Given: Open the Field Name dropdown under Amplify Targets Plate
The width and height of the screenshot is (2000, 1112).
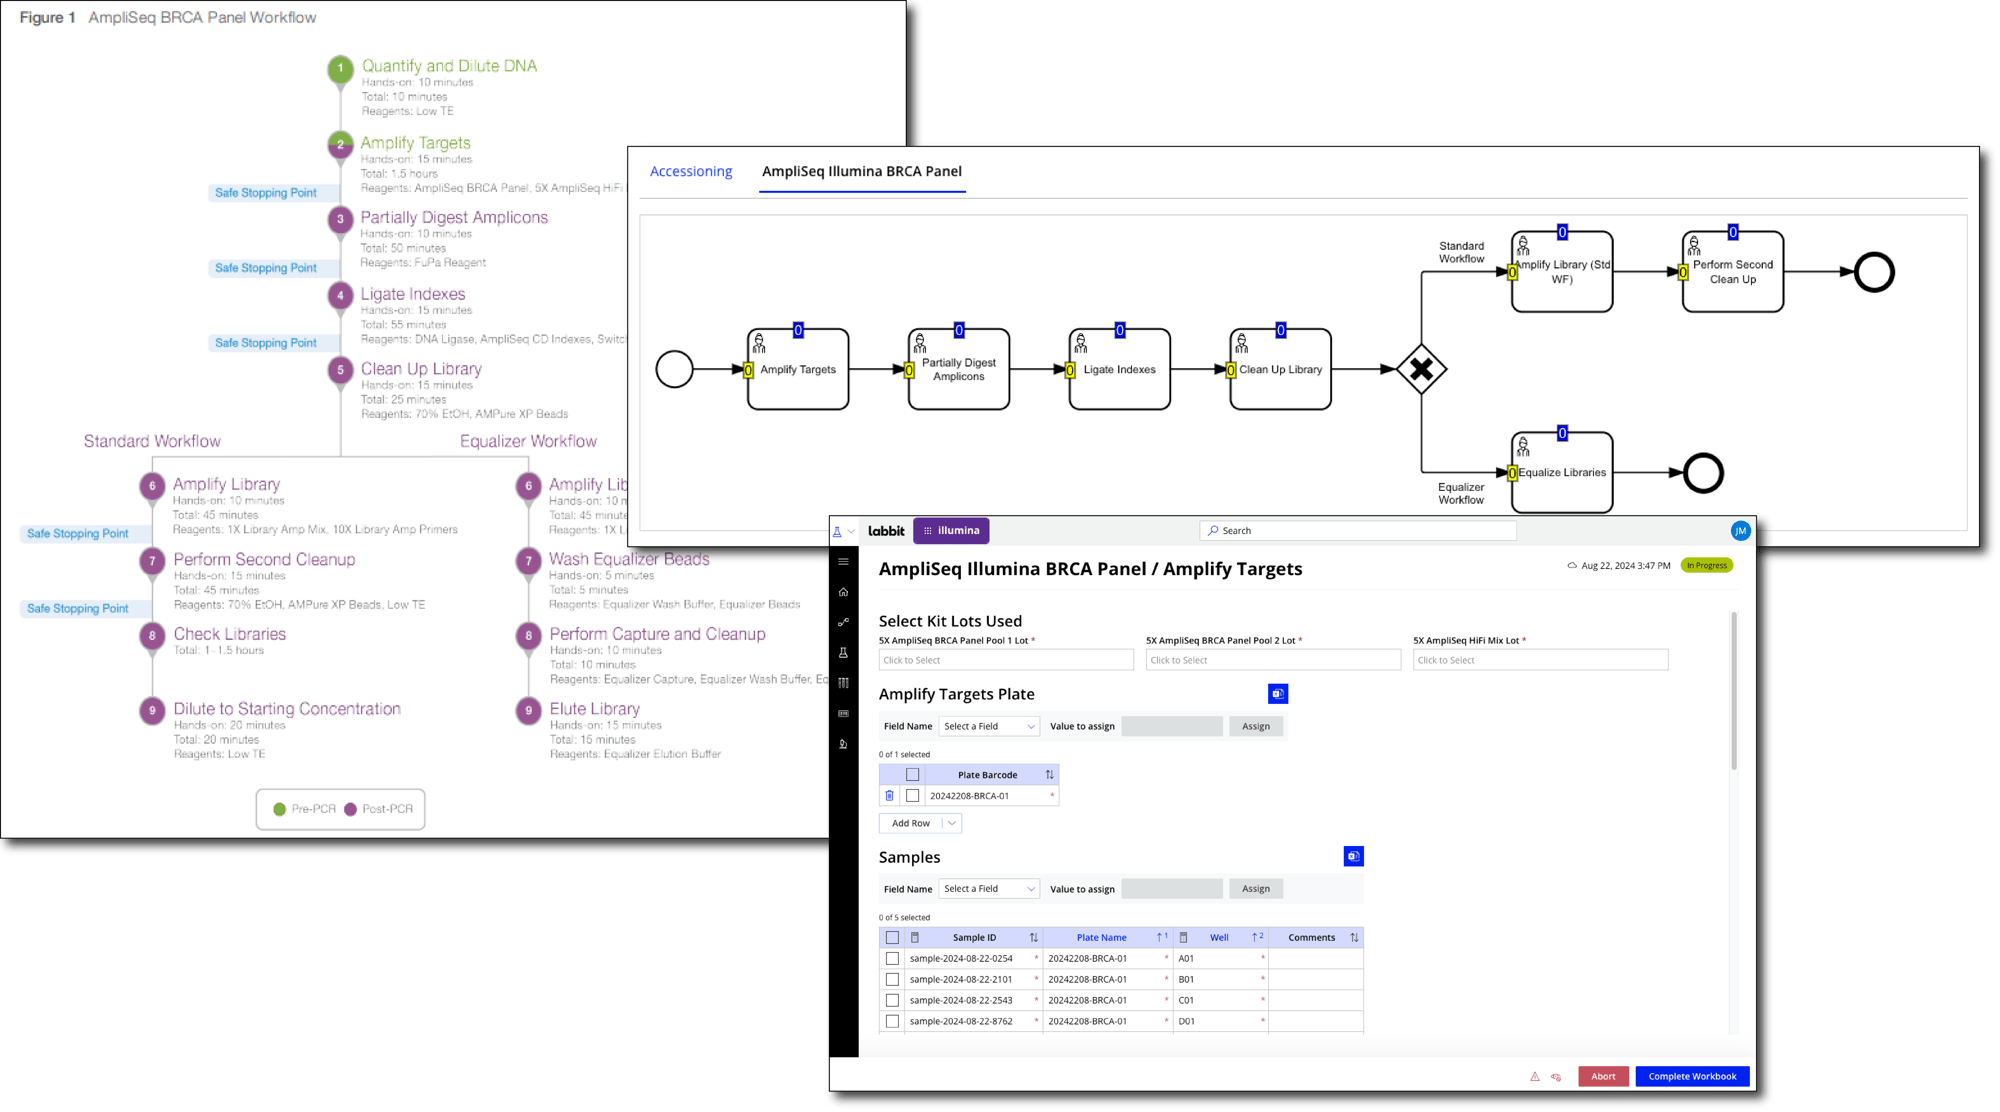Looking at the screenshot, I should click(988, 727).
